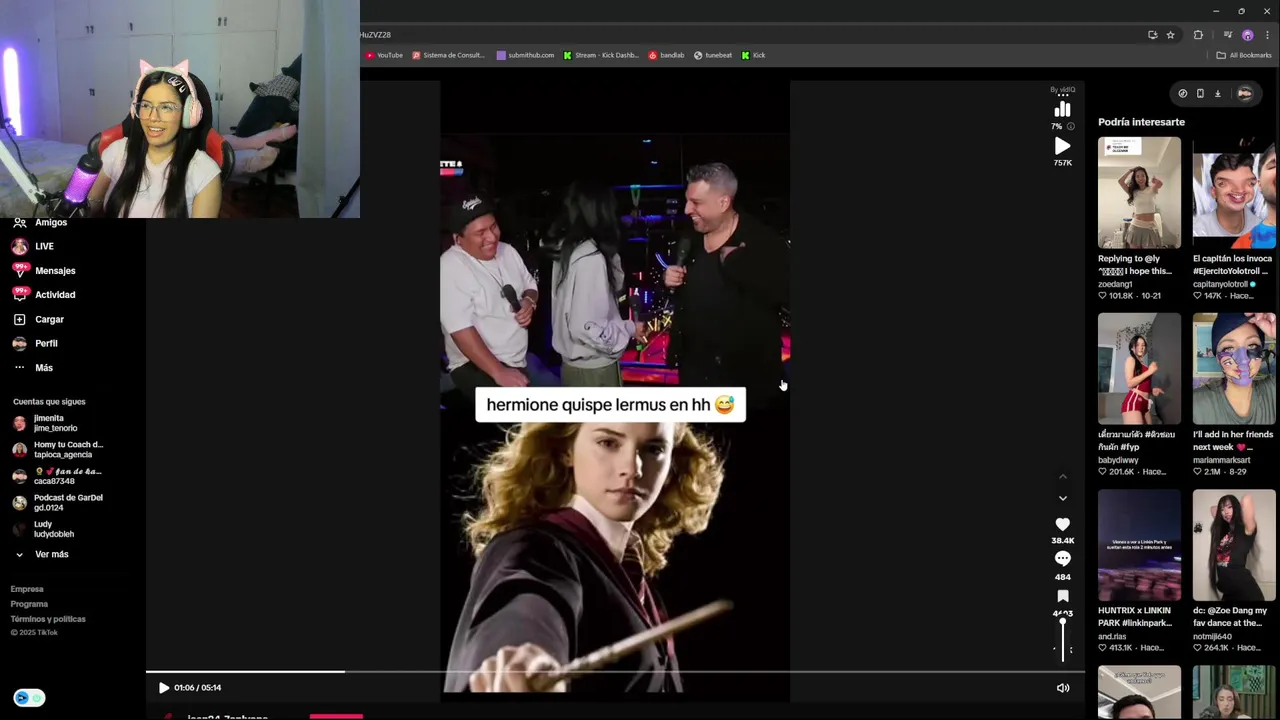Open Chrome three-dot menu
The image size is (1280, 720).
click(1267, 35)
